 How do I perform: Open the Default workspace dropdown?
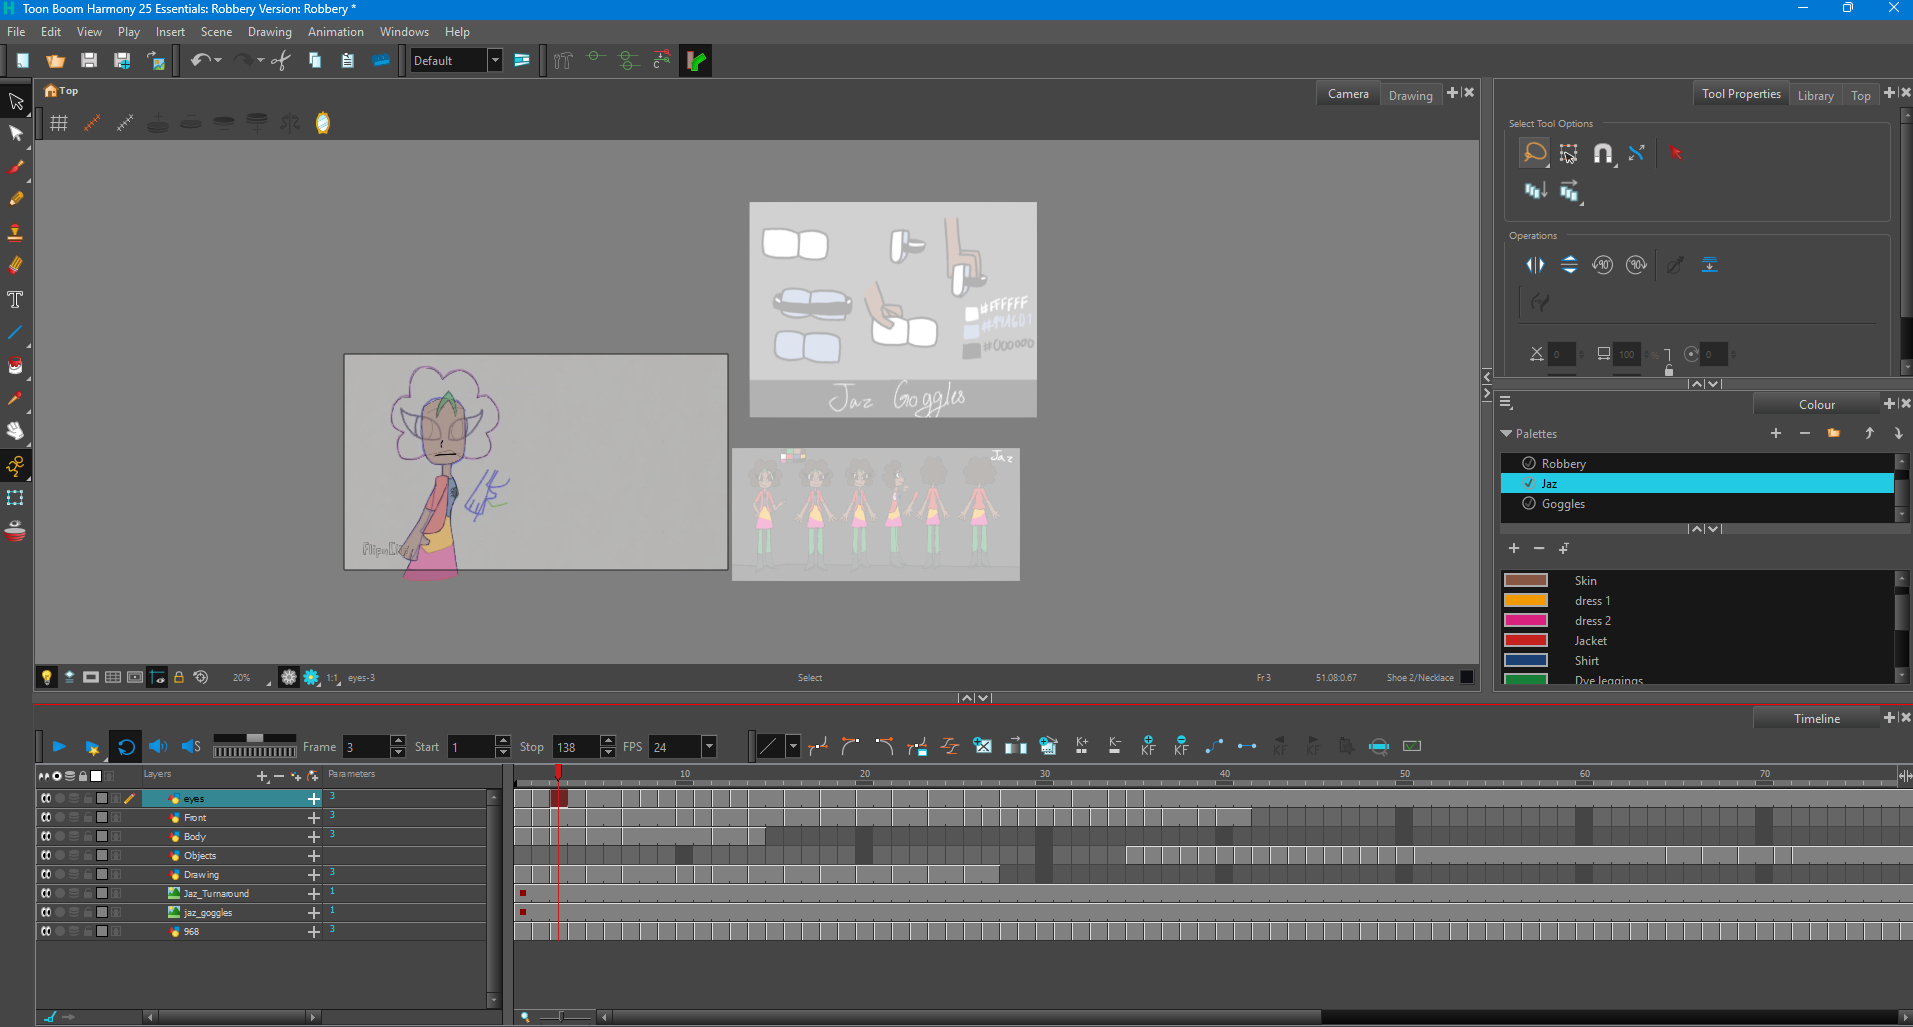click(x=494, y=61)
